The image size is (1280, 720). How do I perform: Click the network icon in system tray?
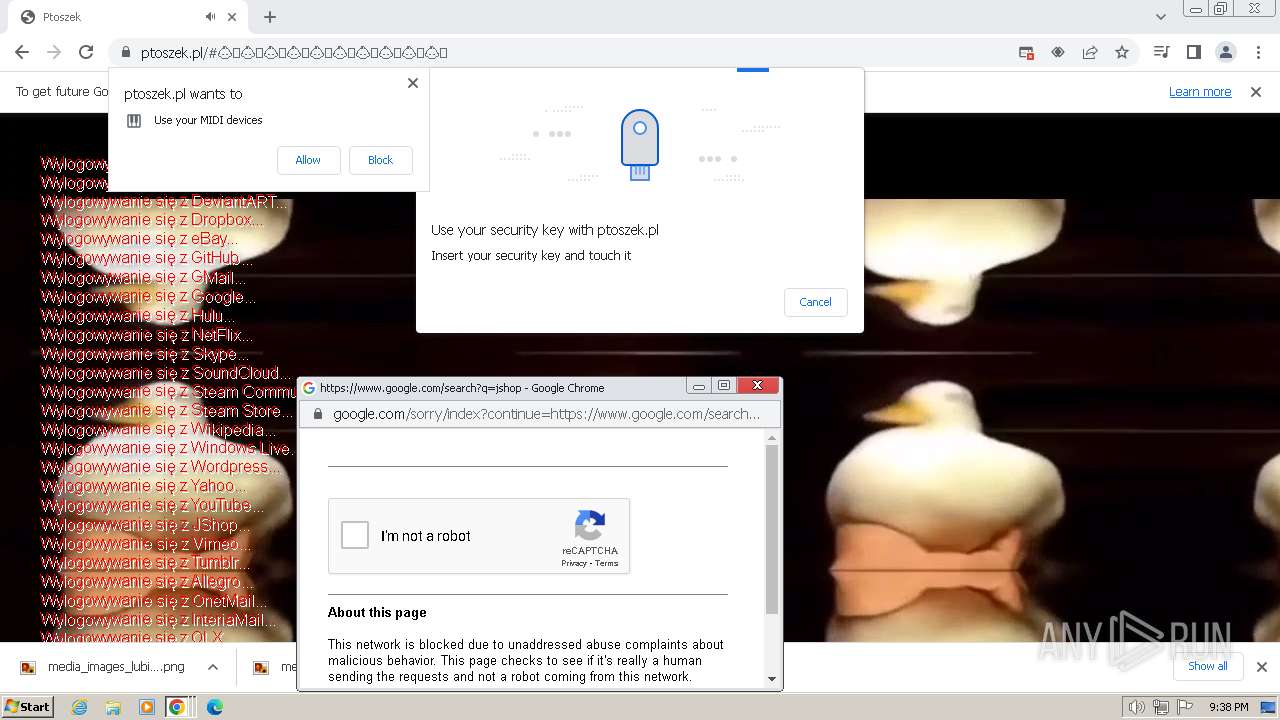(1161, 707)
